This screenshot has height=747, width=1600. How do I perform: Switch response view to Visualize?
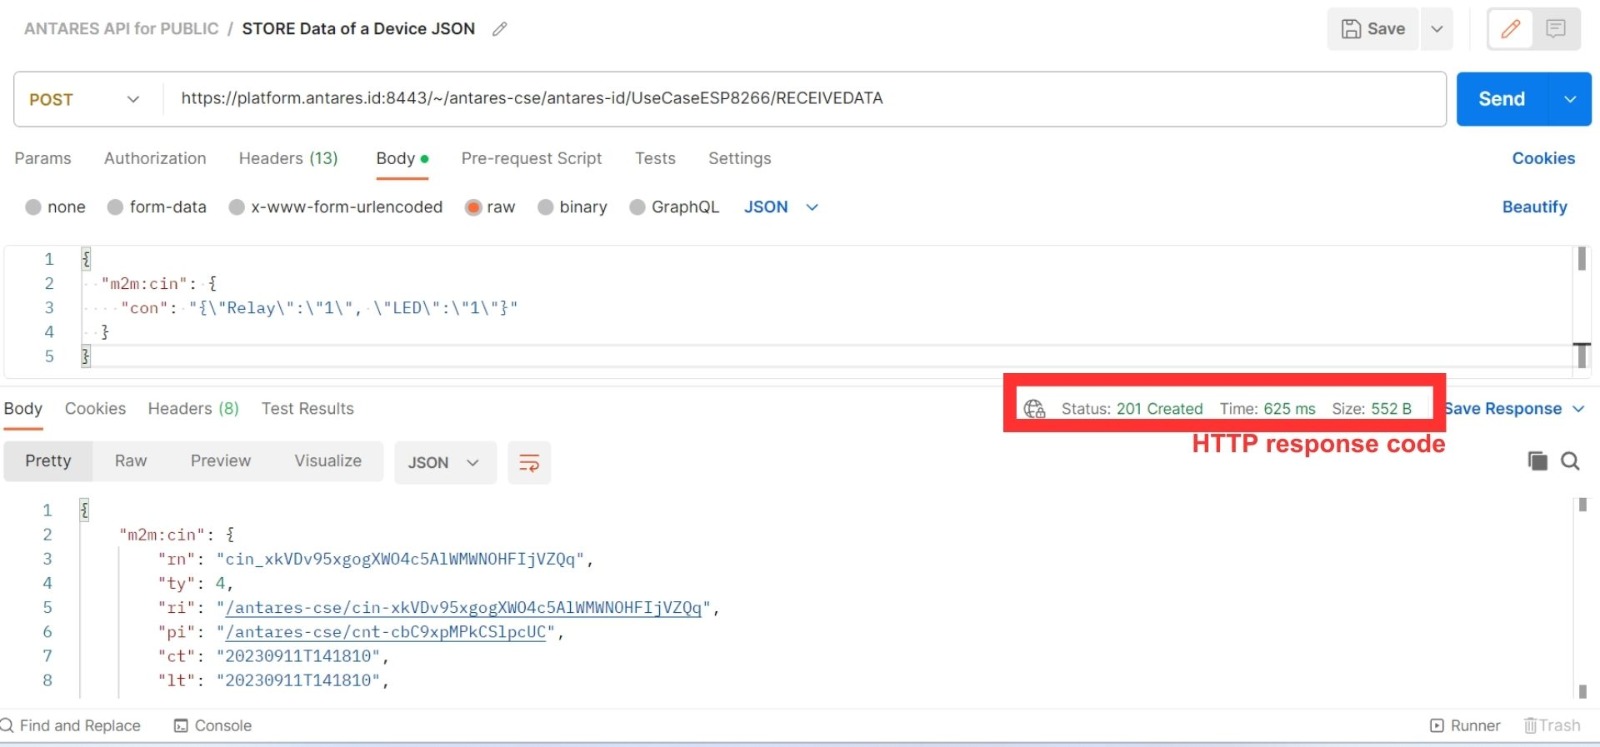pos(328,461)
